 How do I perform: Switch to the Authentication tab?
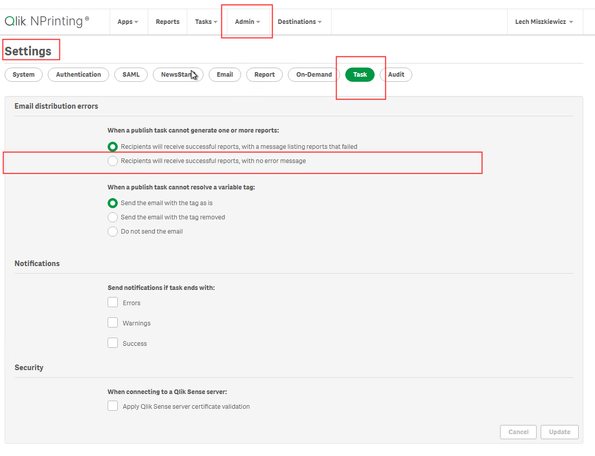point(79,74)
